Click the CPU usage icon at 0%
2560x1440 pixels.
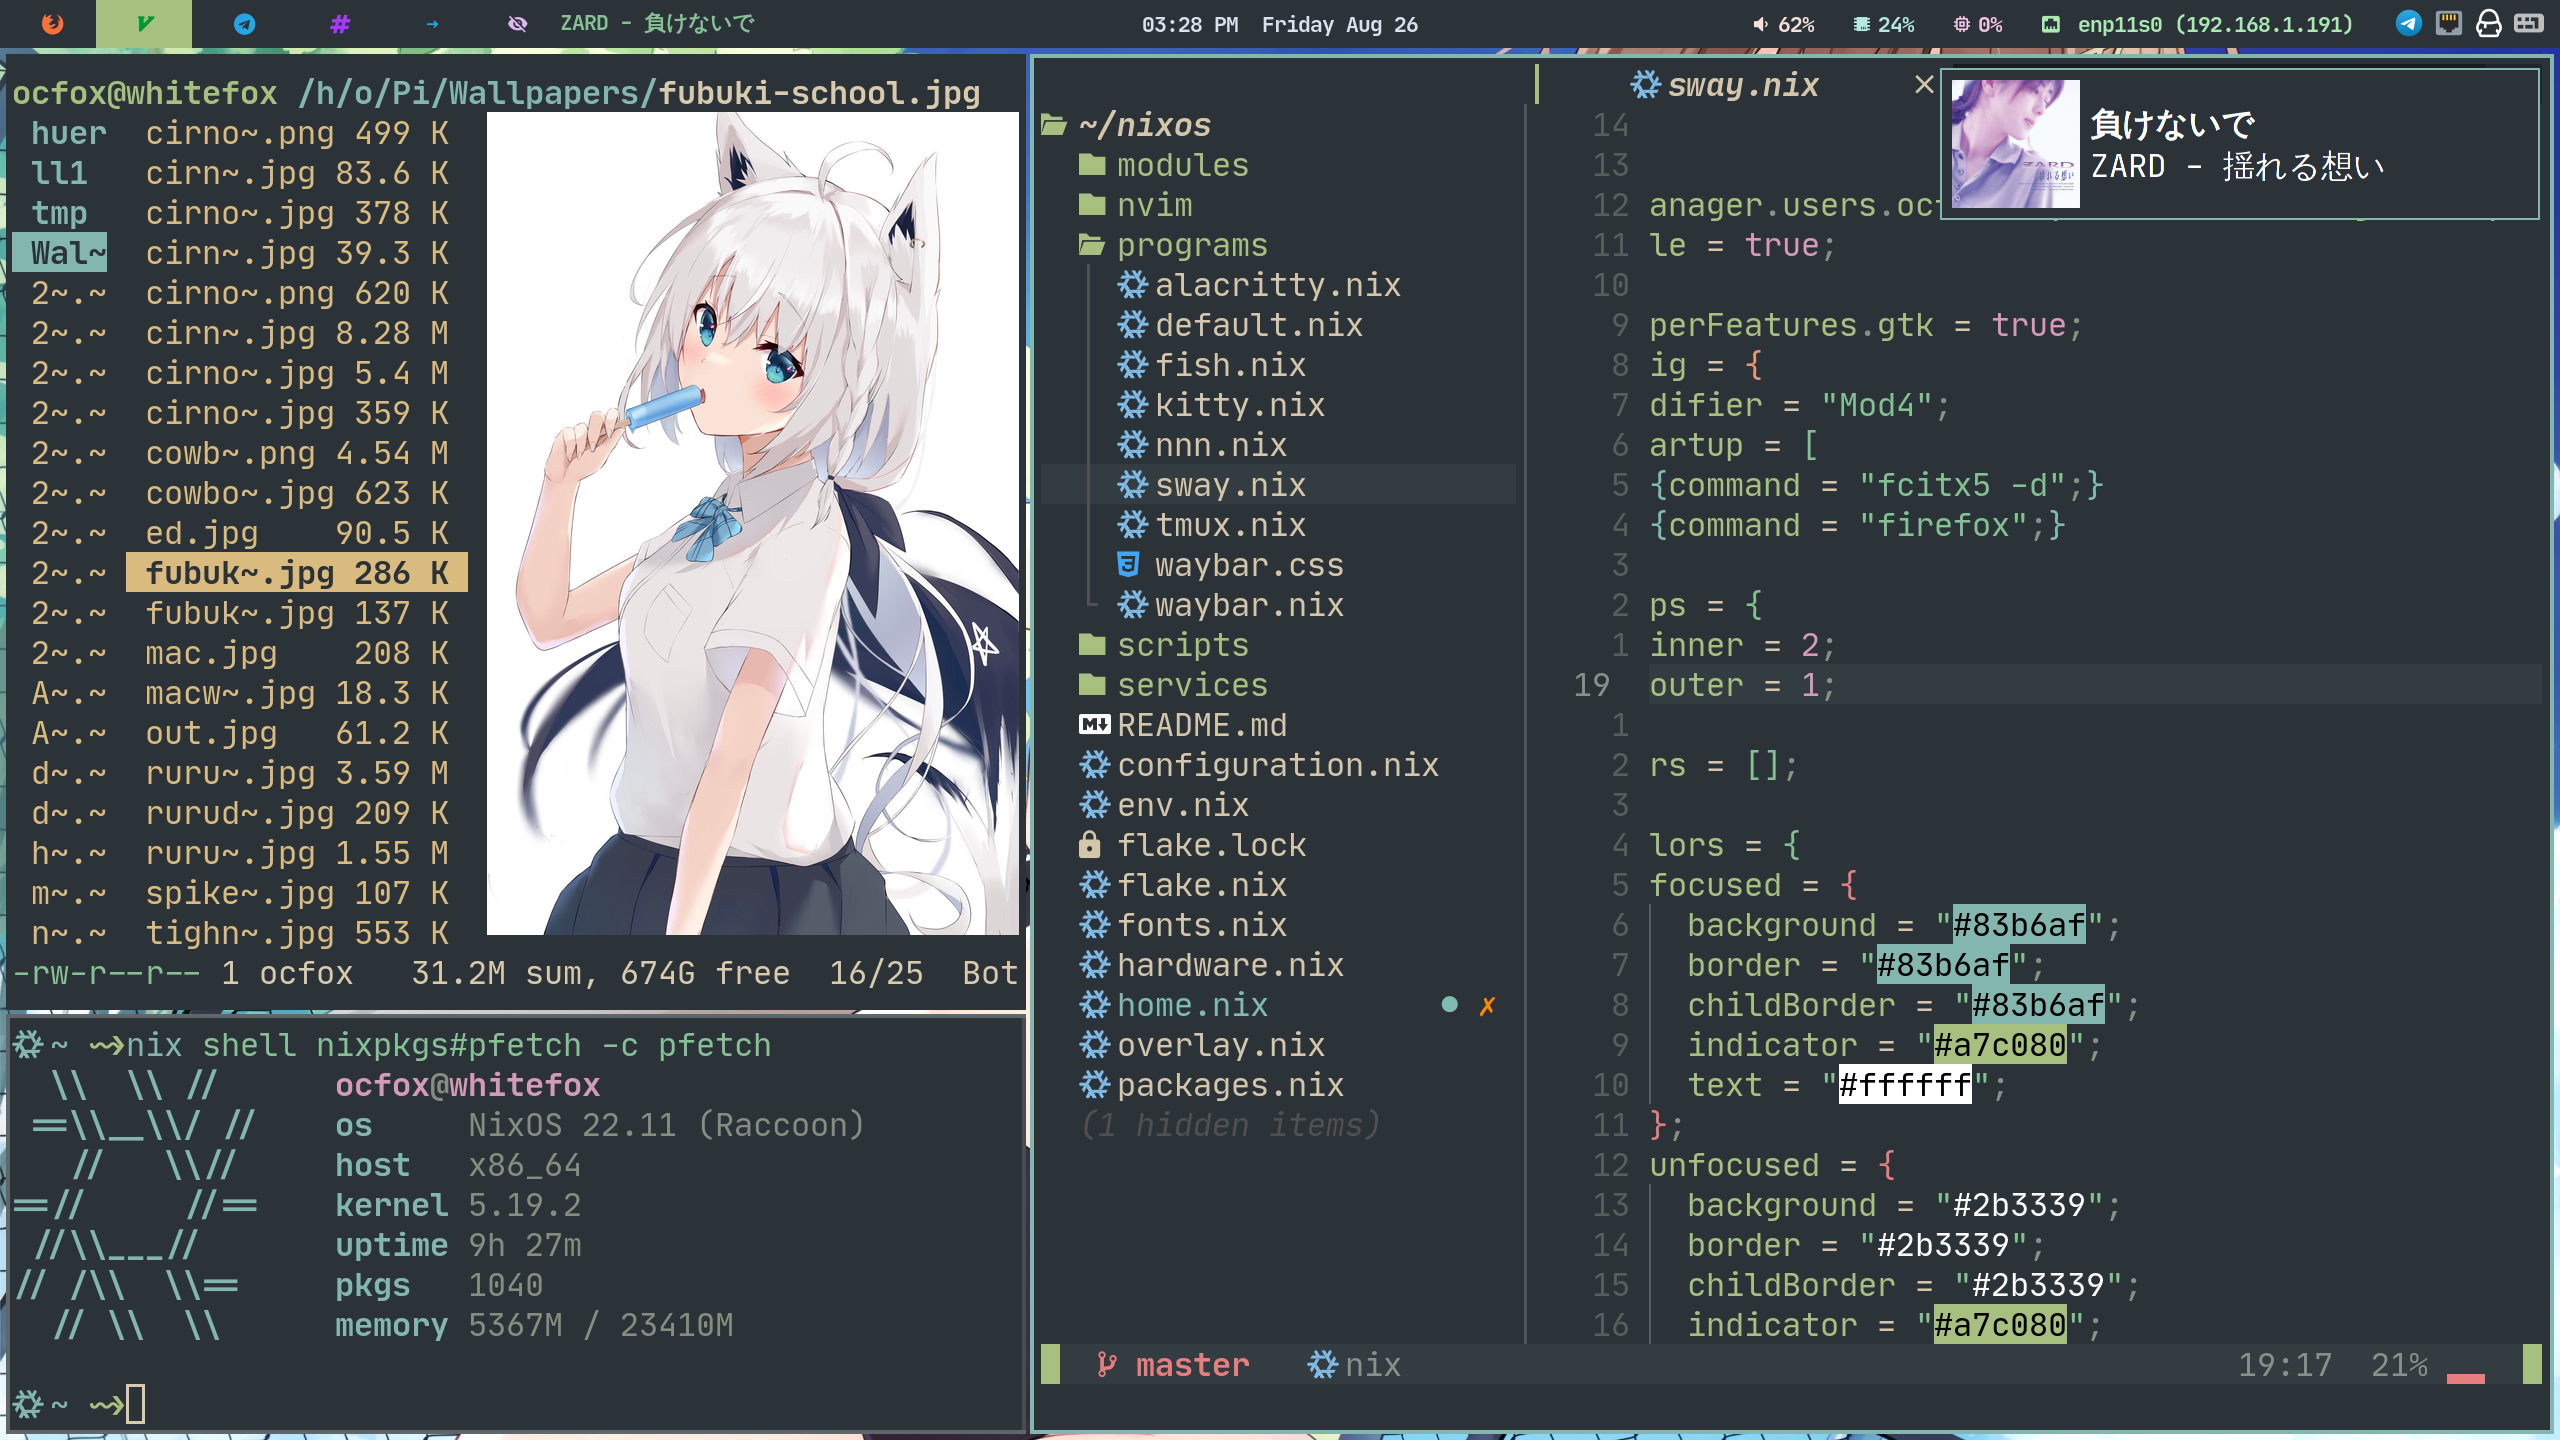1961,24
